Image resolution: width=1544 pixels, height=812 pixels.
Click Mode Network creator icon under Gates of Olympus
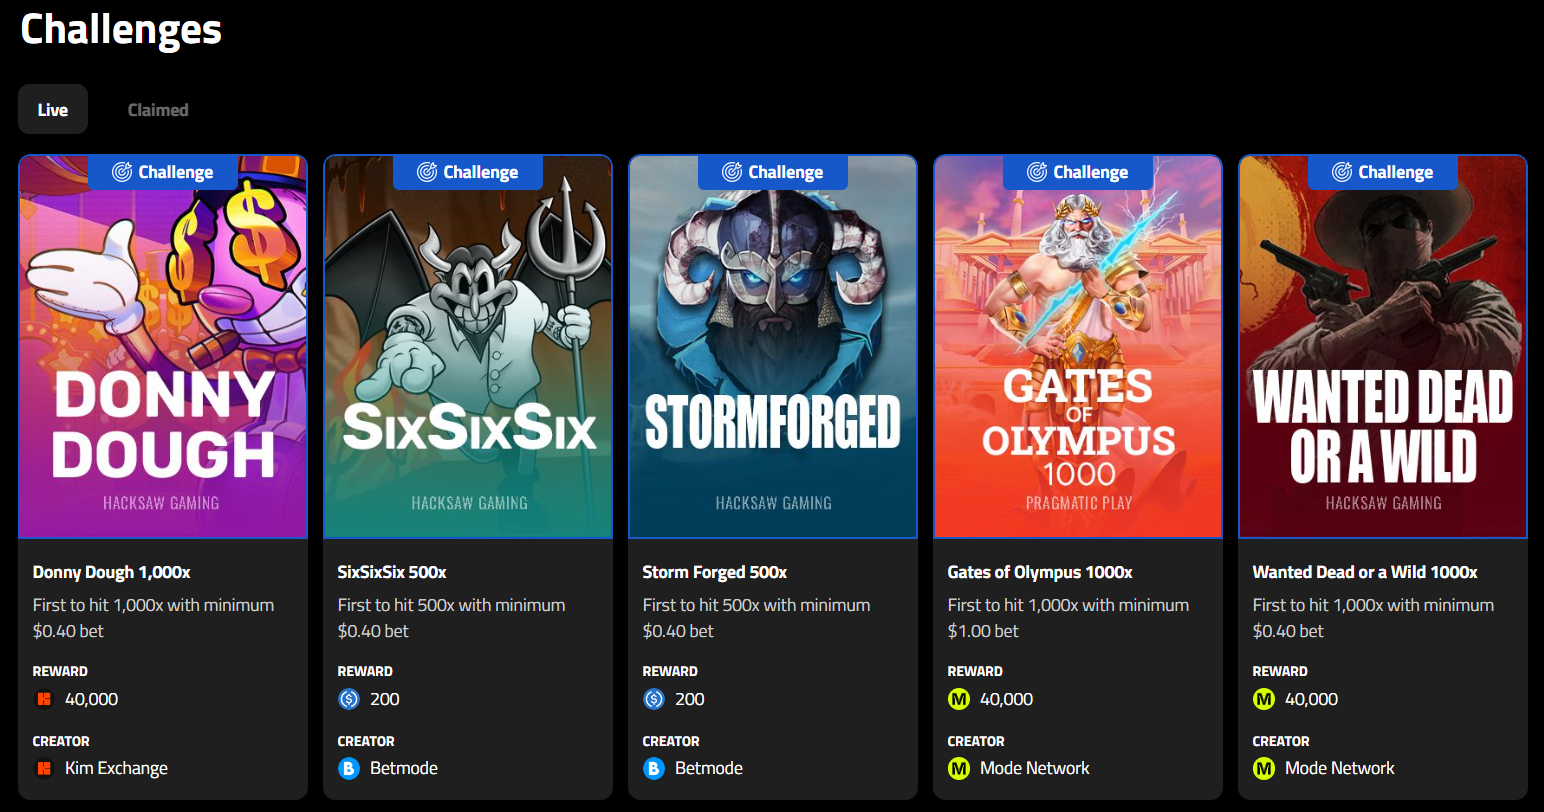click(x=959, y=768)
